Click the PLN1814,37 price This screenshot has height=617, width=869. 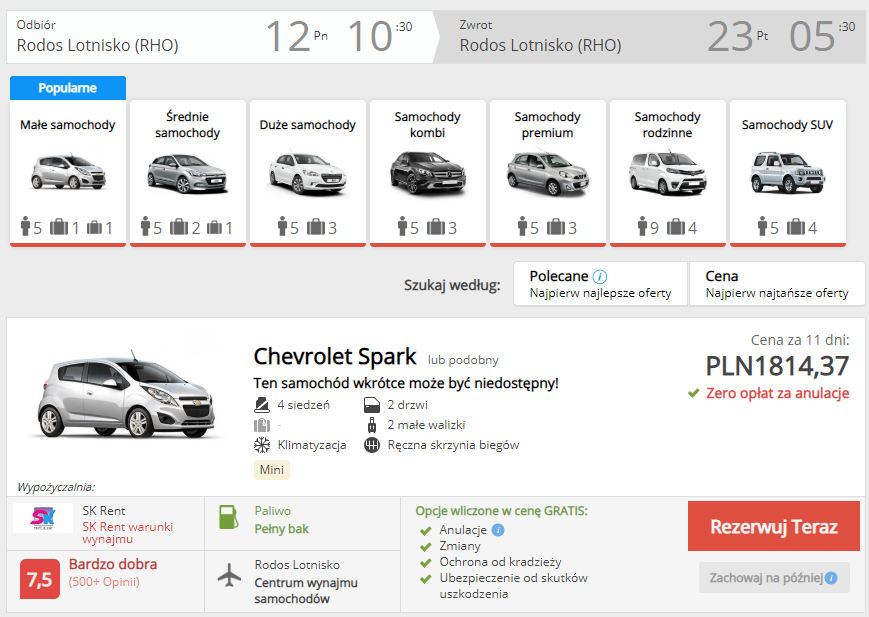tap(777, 366)
